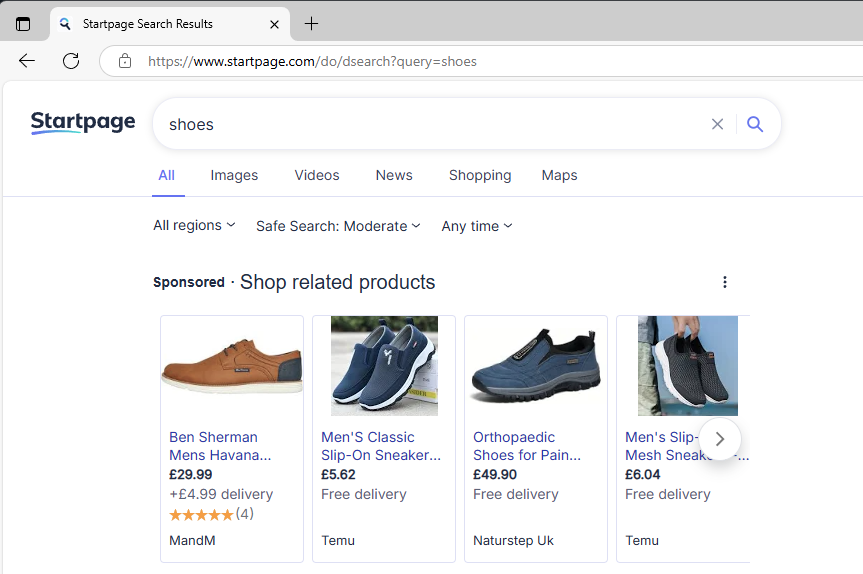The width and height of the screenshot is (863, 574).
Task: Expand the All regions dropdown
Action: (194, 226)
